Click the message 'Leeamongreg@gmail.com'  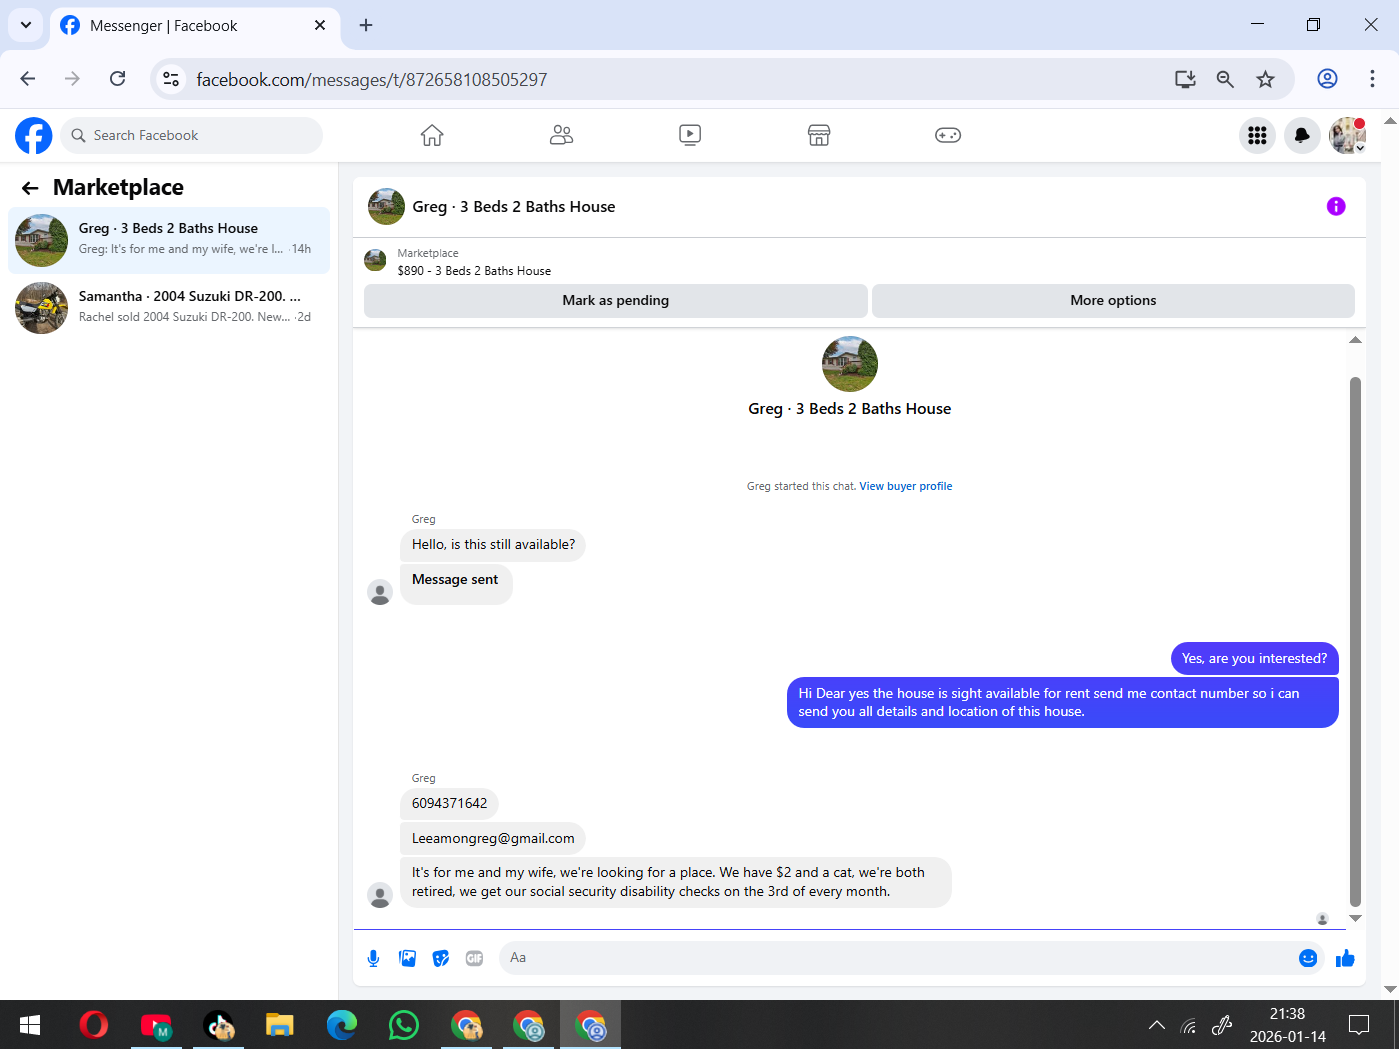tap(493, 838)
